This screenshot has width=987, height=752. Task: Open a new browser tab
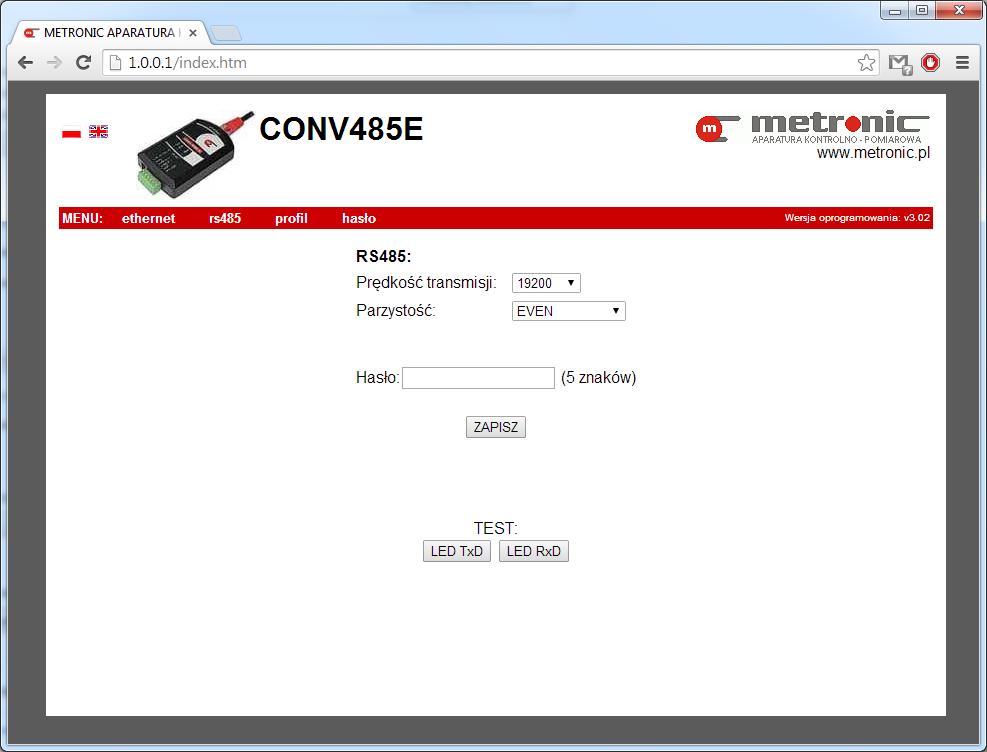pos(225,33)
